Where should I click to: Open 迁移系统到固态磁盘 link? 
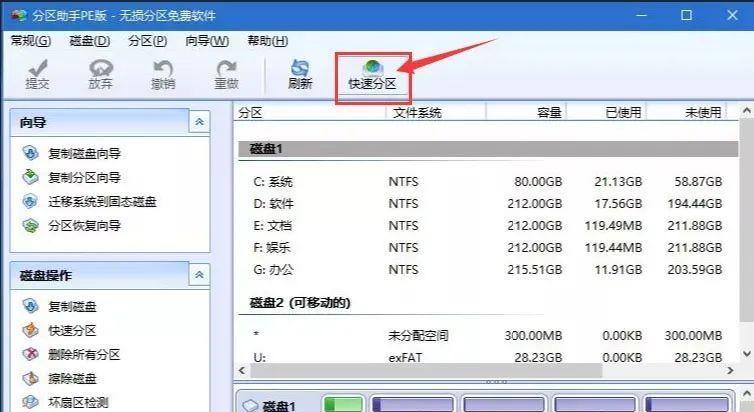[102, 201]
